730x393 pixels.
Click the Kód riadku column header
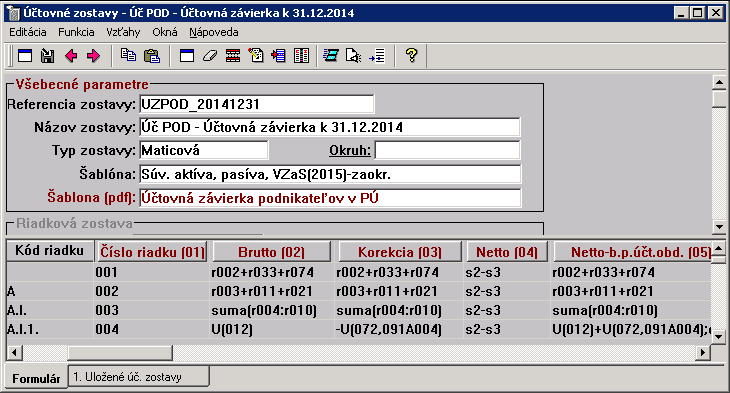[49, 251]
